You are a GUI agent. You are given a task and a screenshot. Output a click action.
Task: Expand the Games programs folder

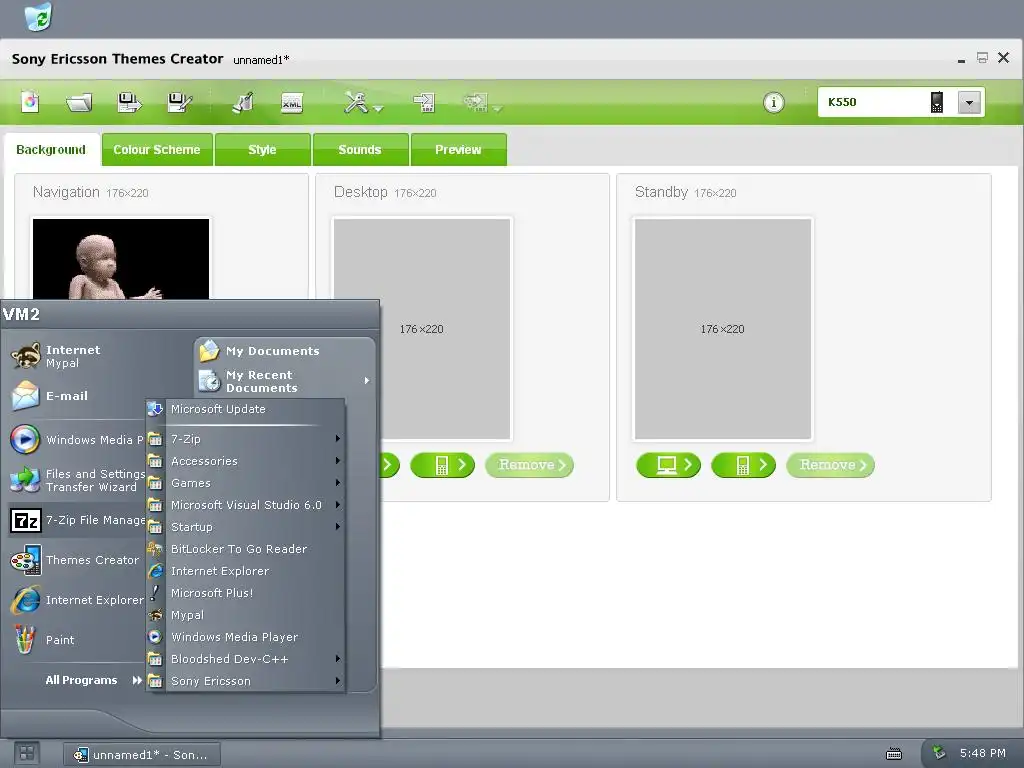(x=246, y=483)
